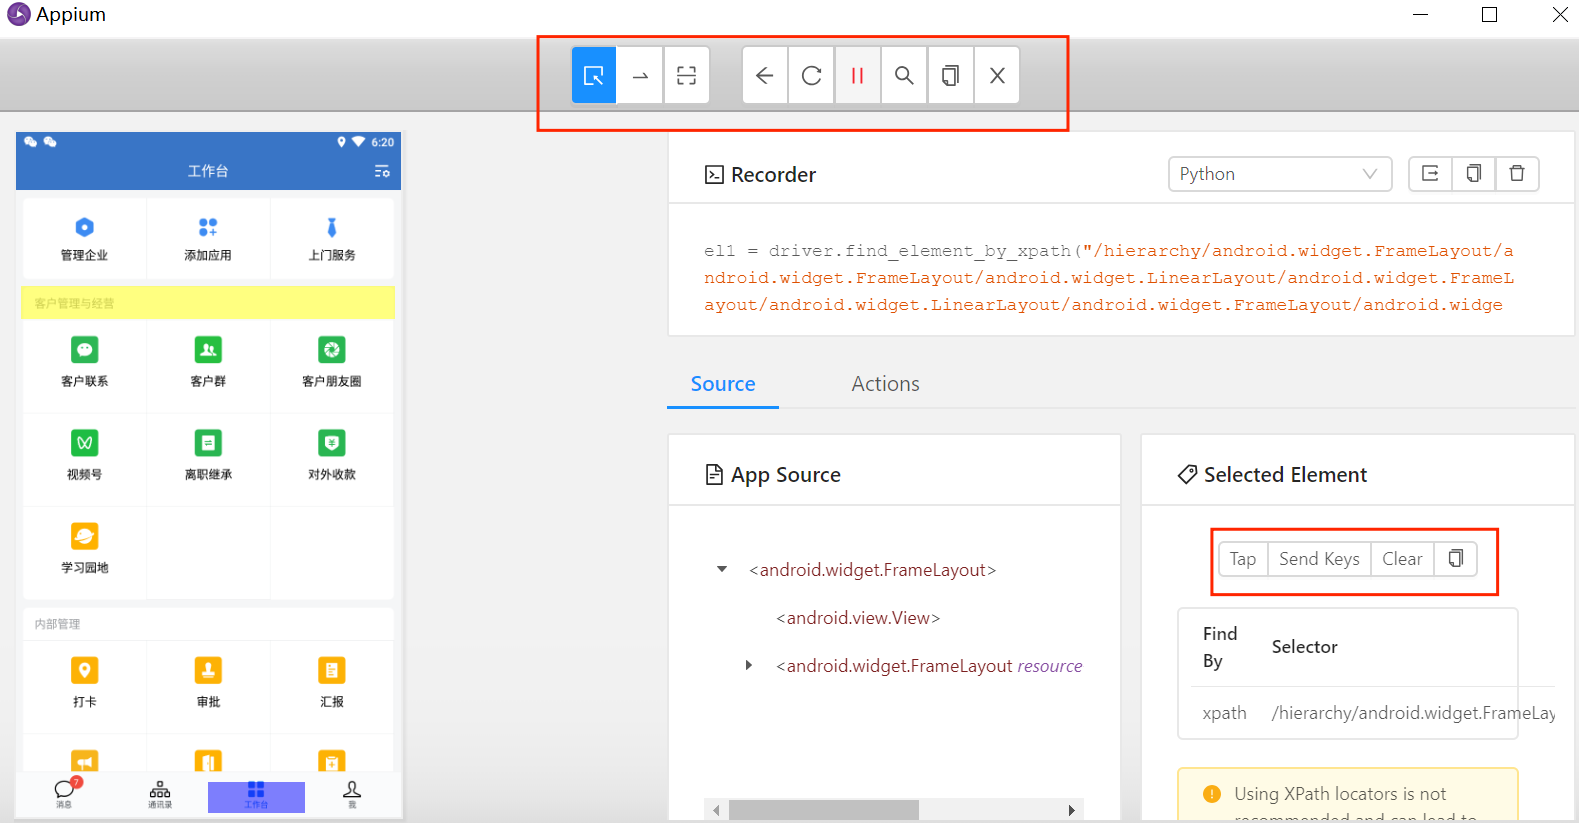Screen dimensions: 1579x823
Task: Clear recorded actions with trash icon
Action: 1517,174
